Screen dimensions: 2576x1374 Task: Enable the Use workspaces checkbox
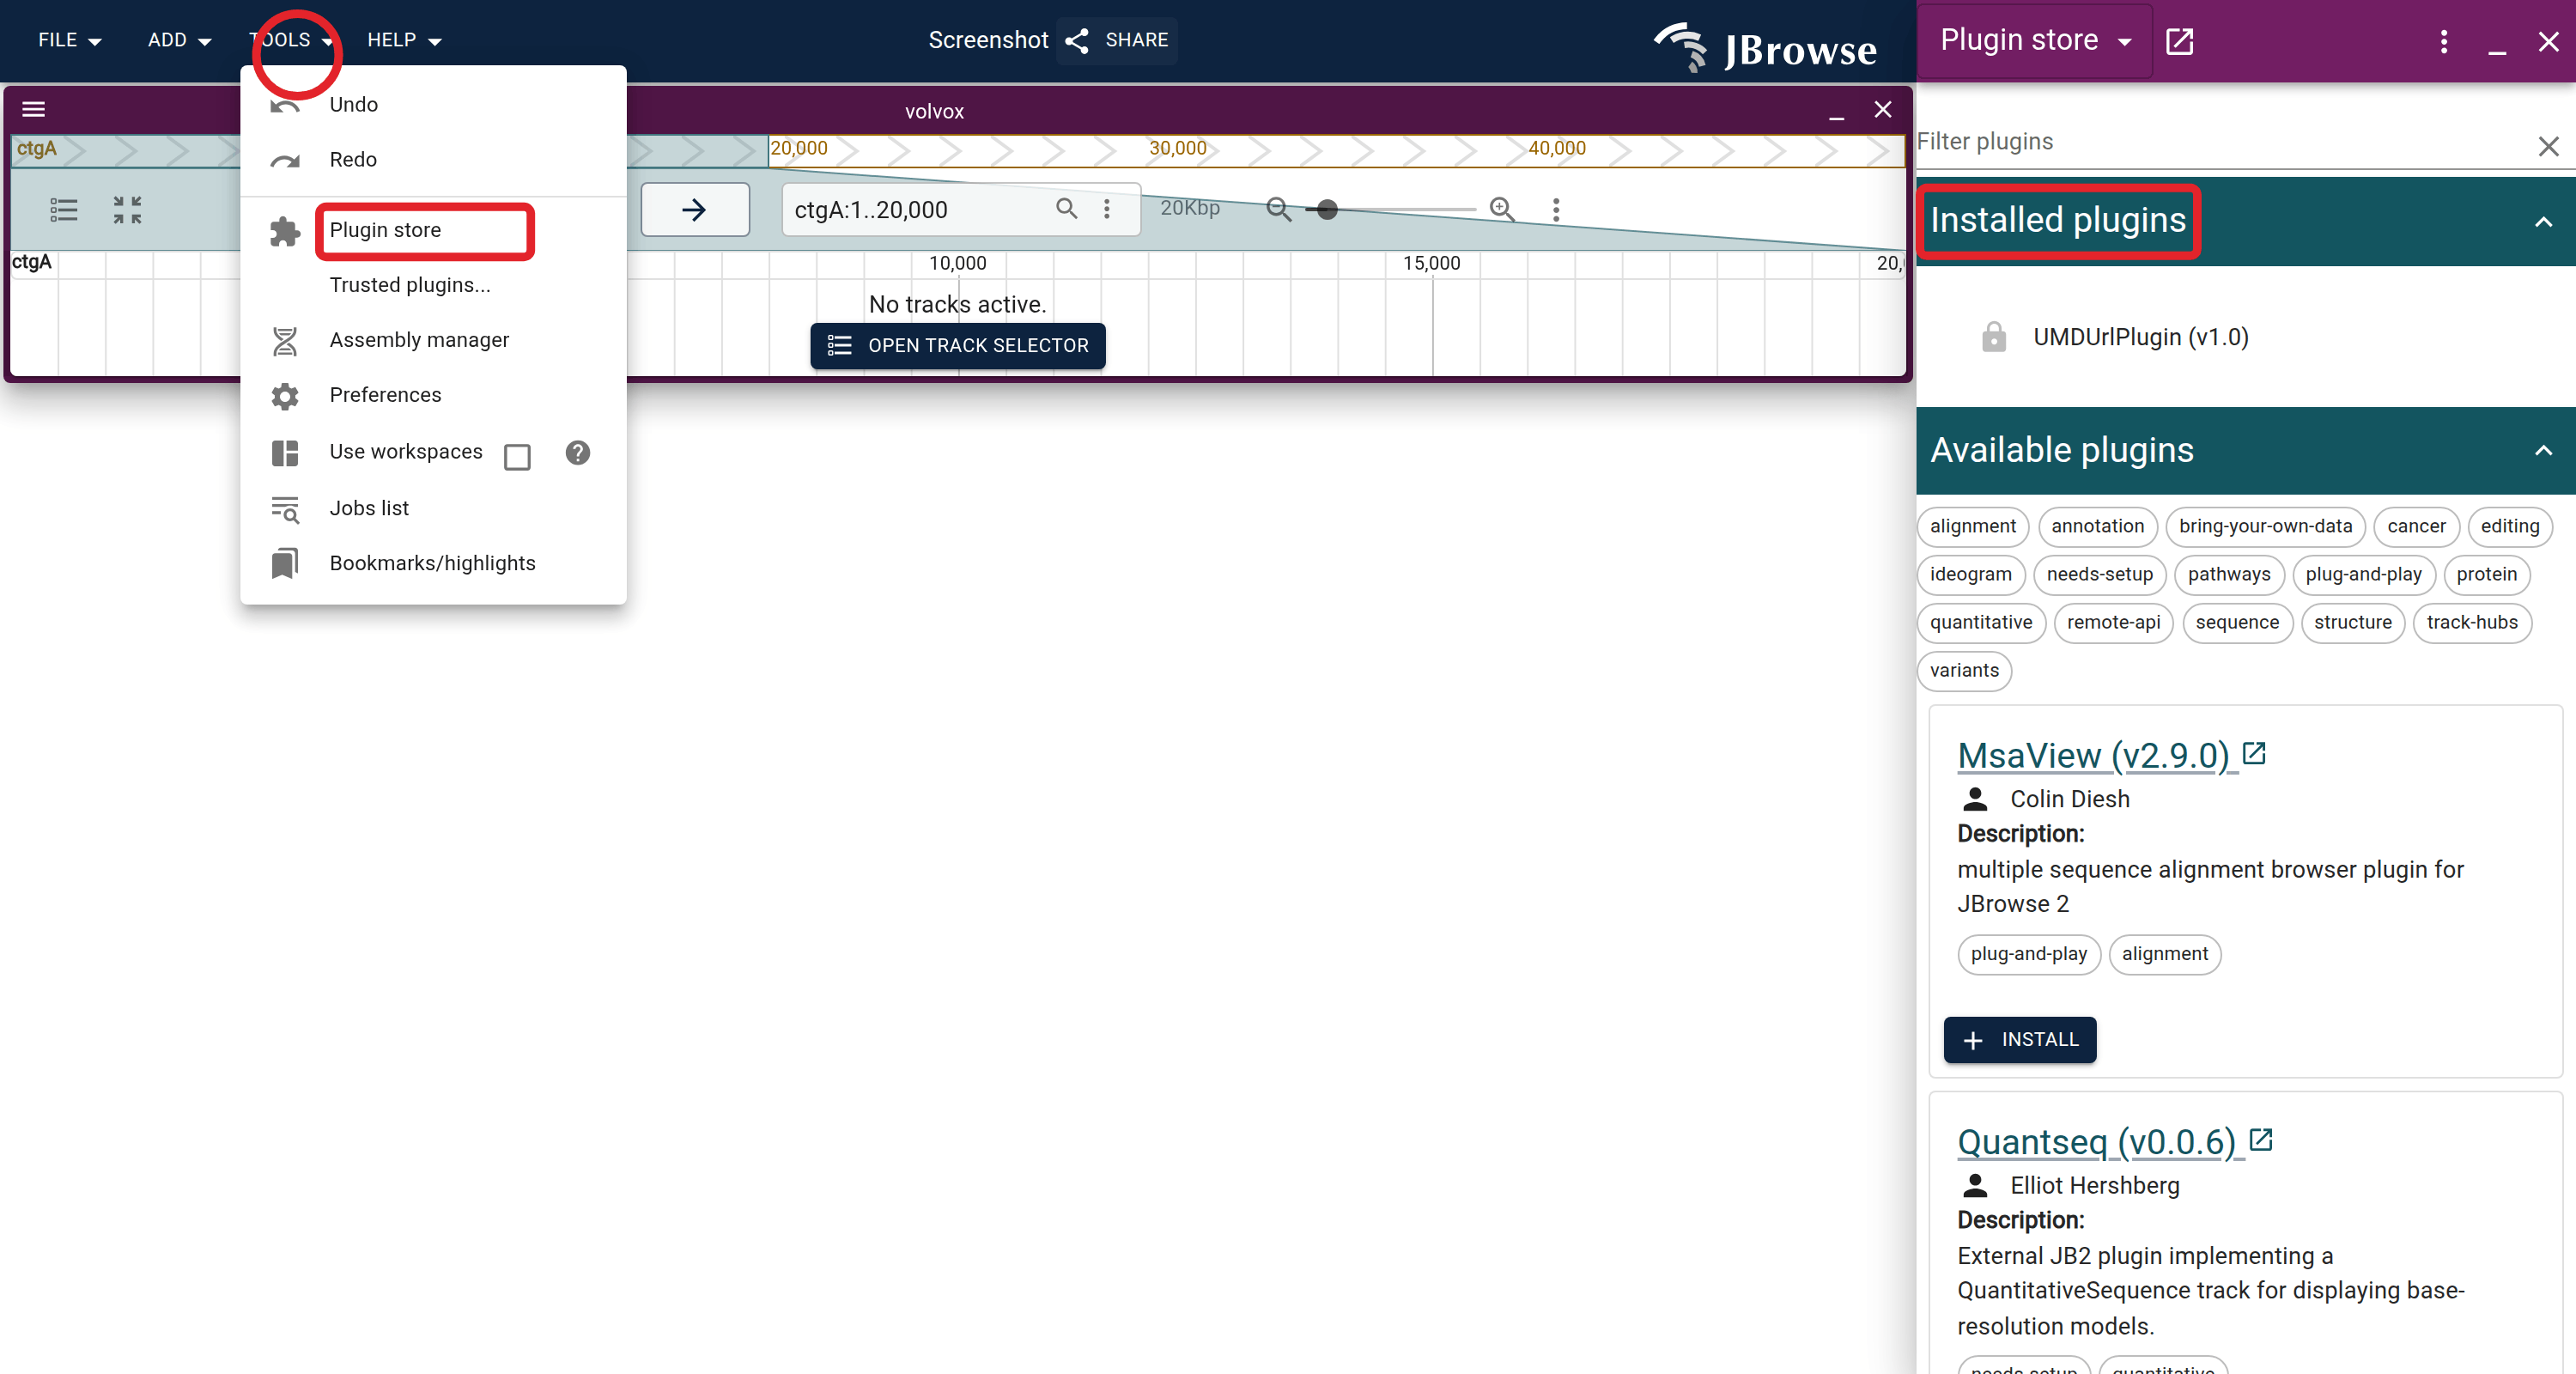coord(517,457)
